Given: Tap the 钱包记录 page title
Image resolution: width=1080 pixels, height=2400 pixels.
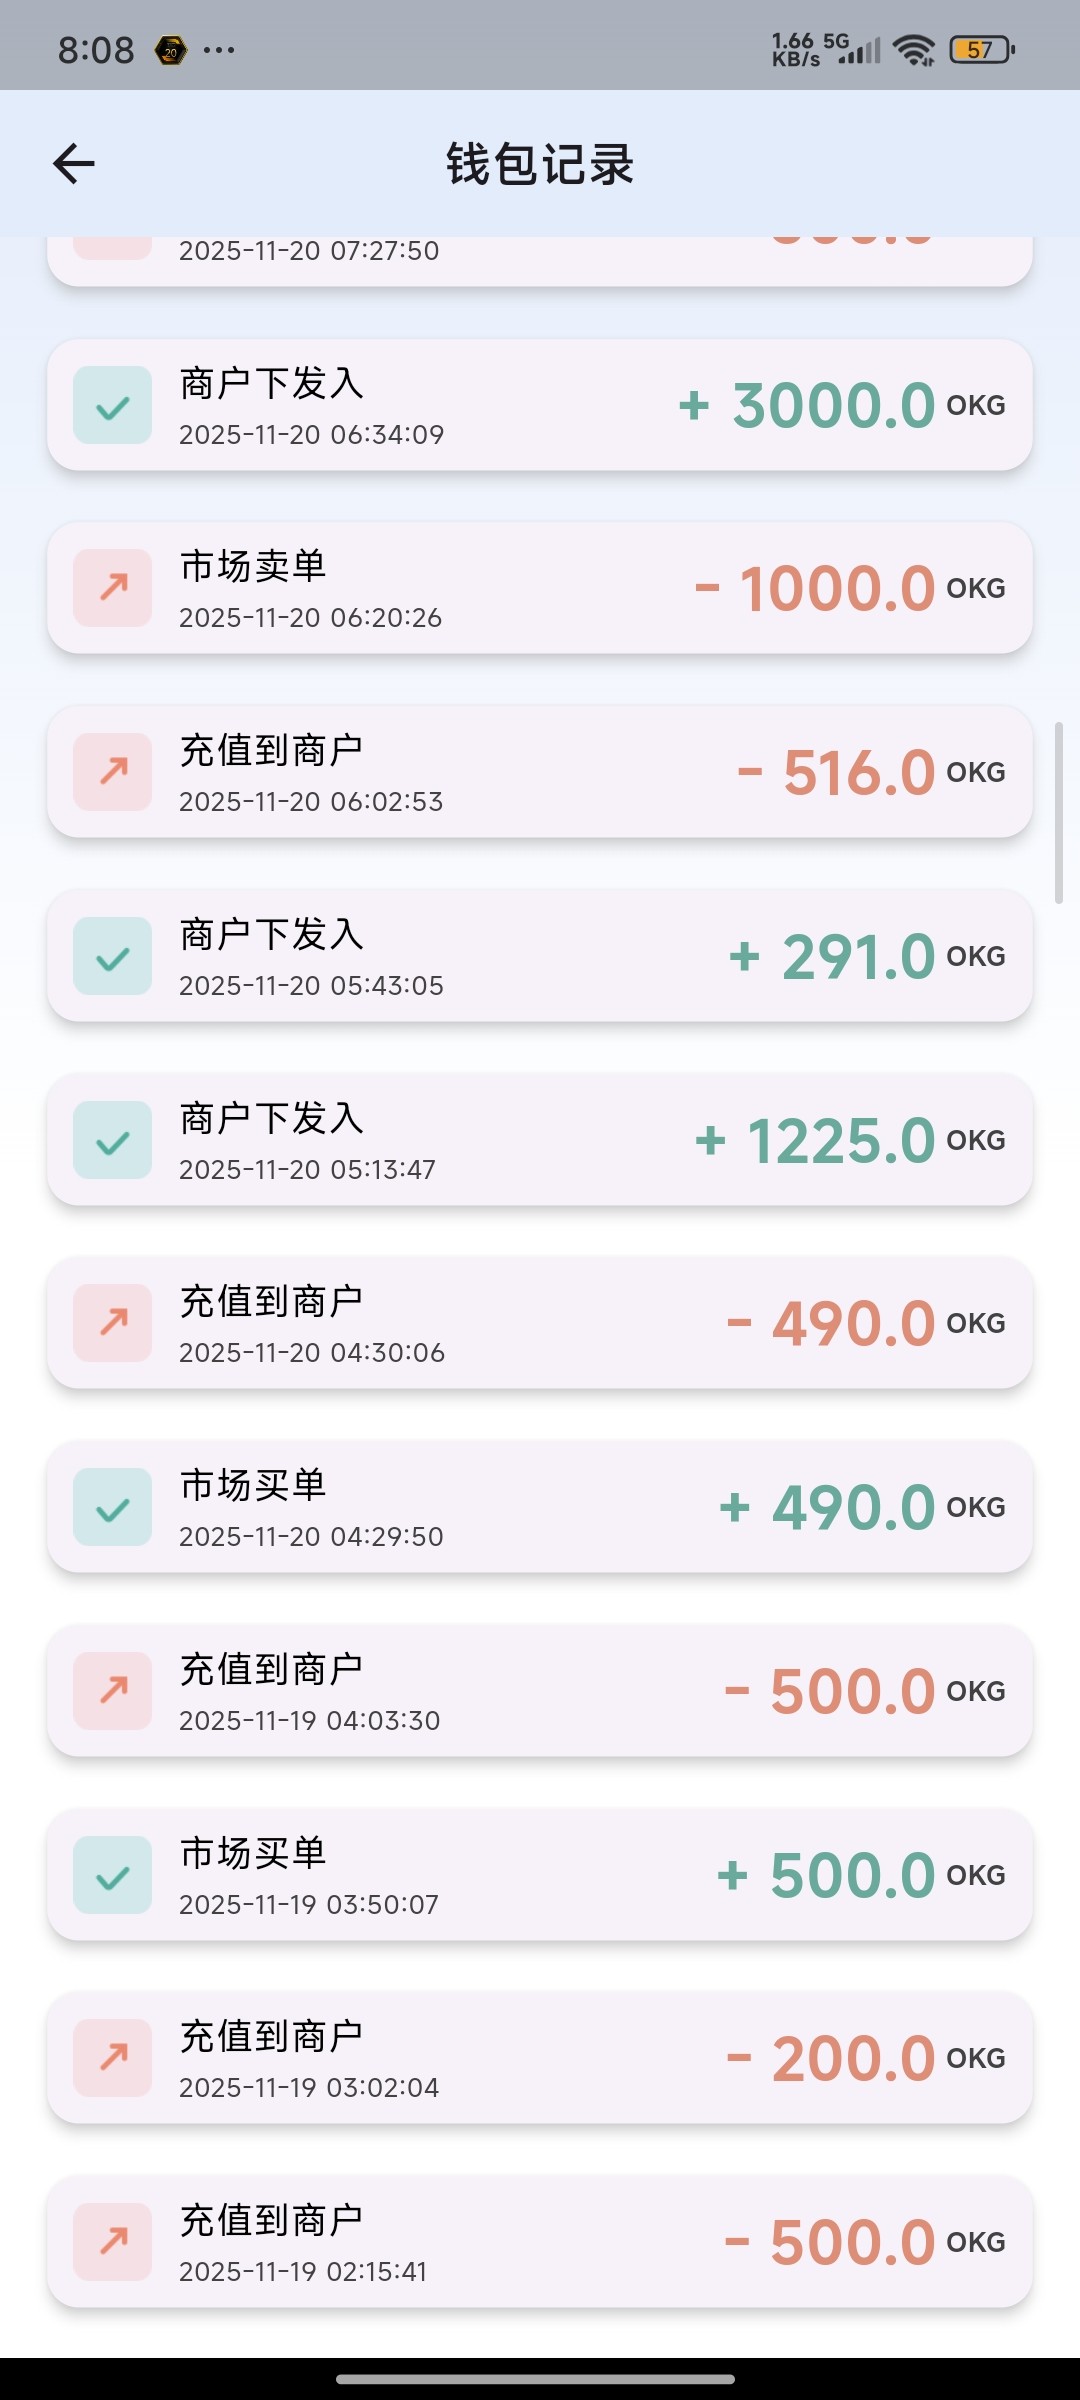Looking at the screenshot, I should pos(540,164).
